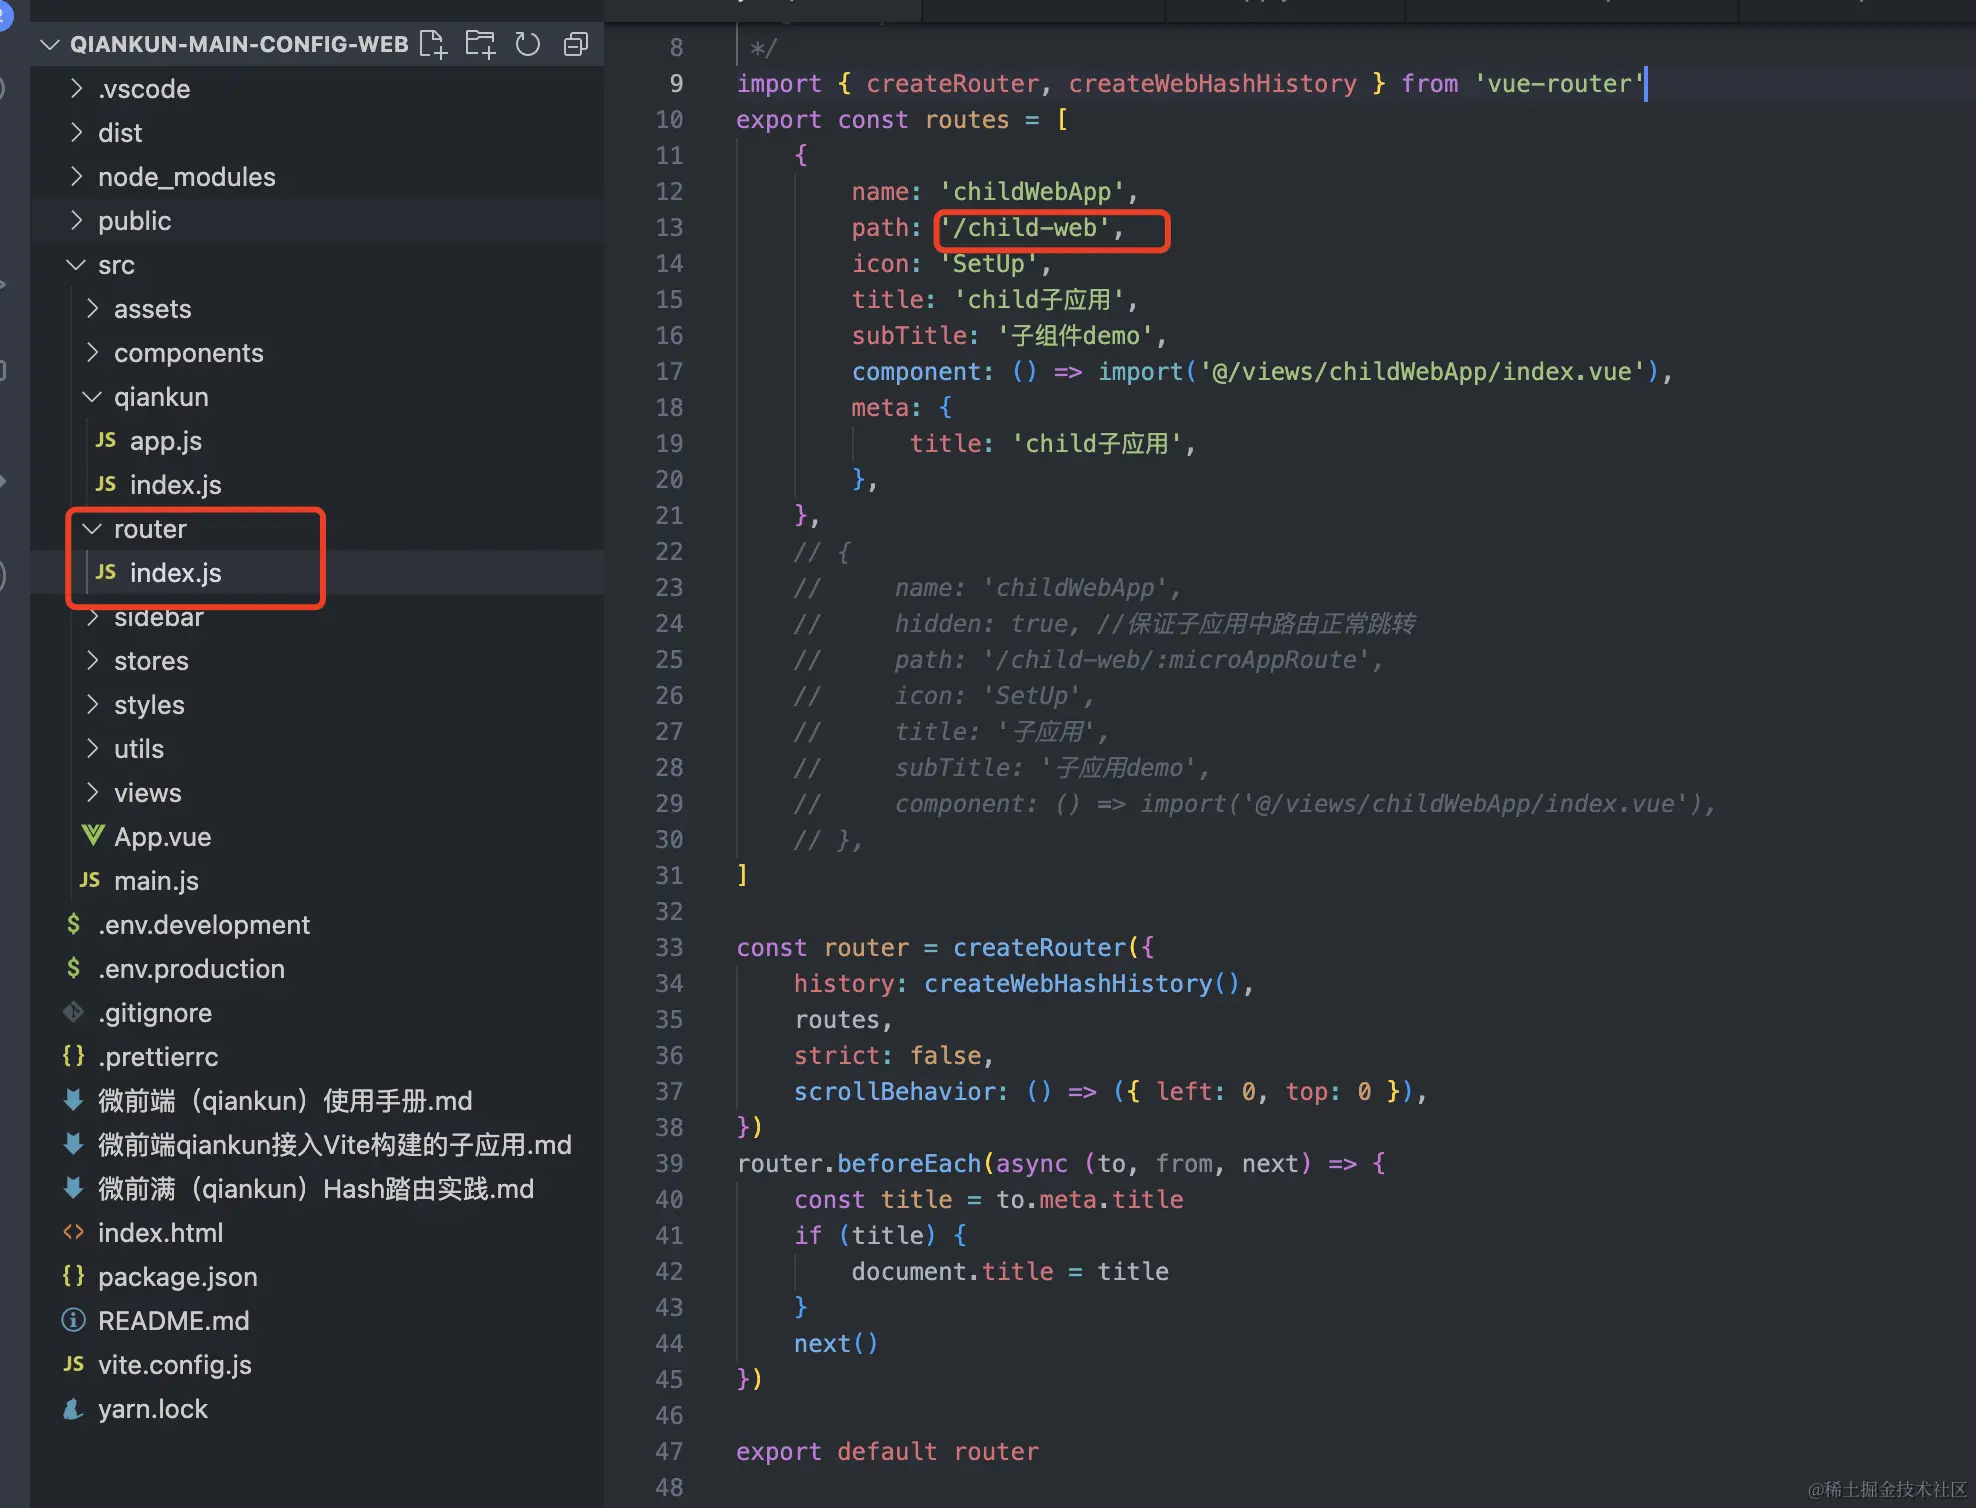Select index.js under the router folder
Screen dimensions: 1976x1508
(175, 573)
